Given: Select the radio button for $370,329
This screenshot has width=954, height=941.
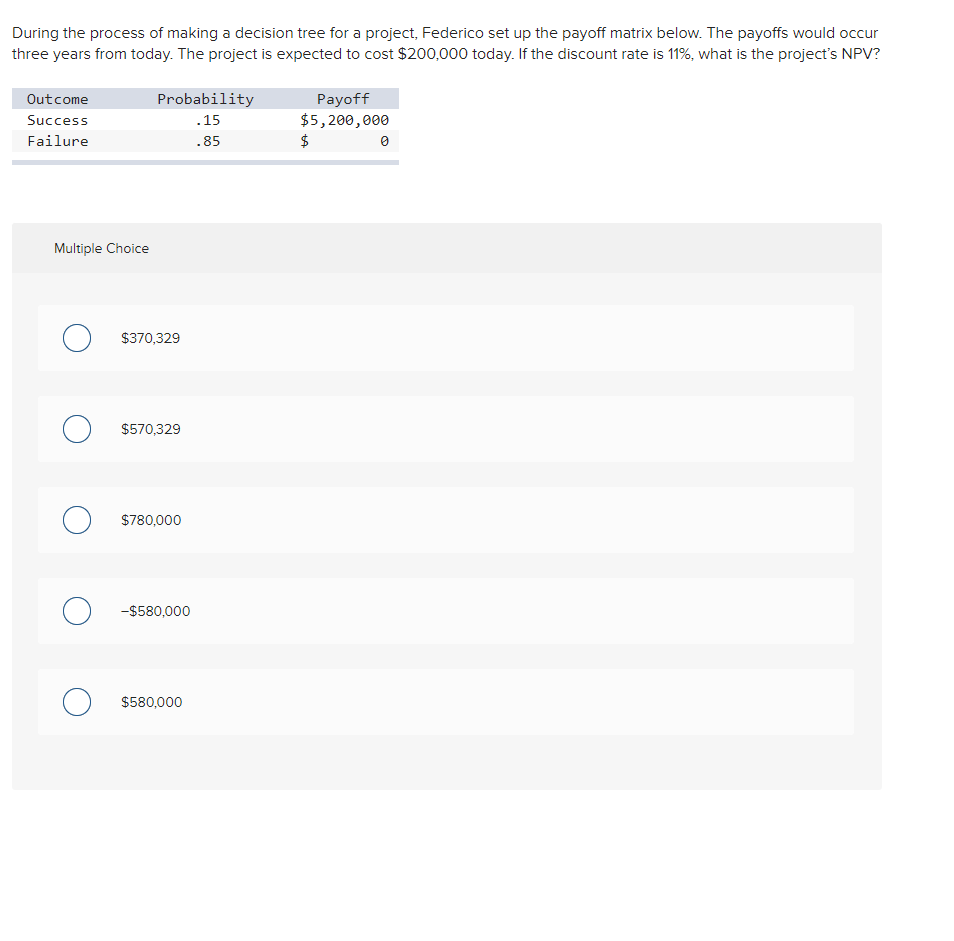Looking at the screenshot, I should [77, 338].
